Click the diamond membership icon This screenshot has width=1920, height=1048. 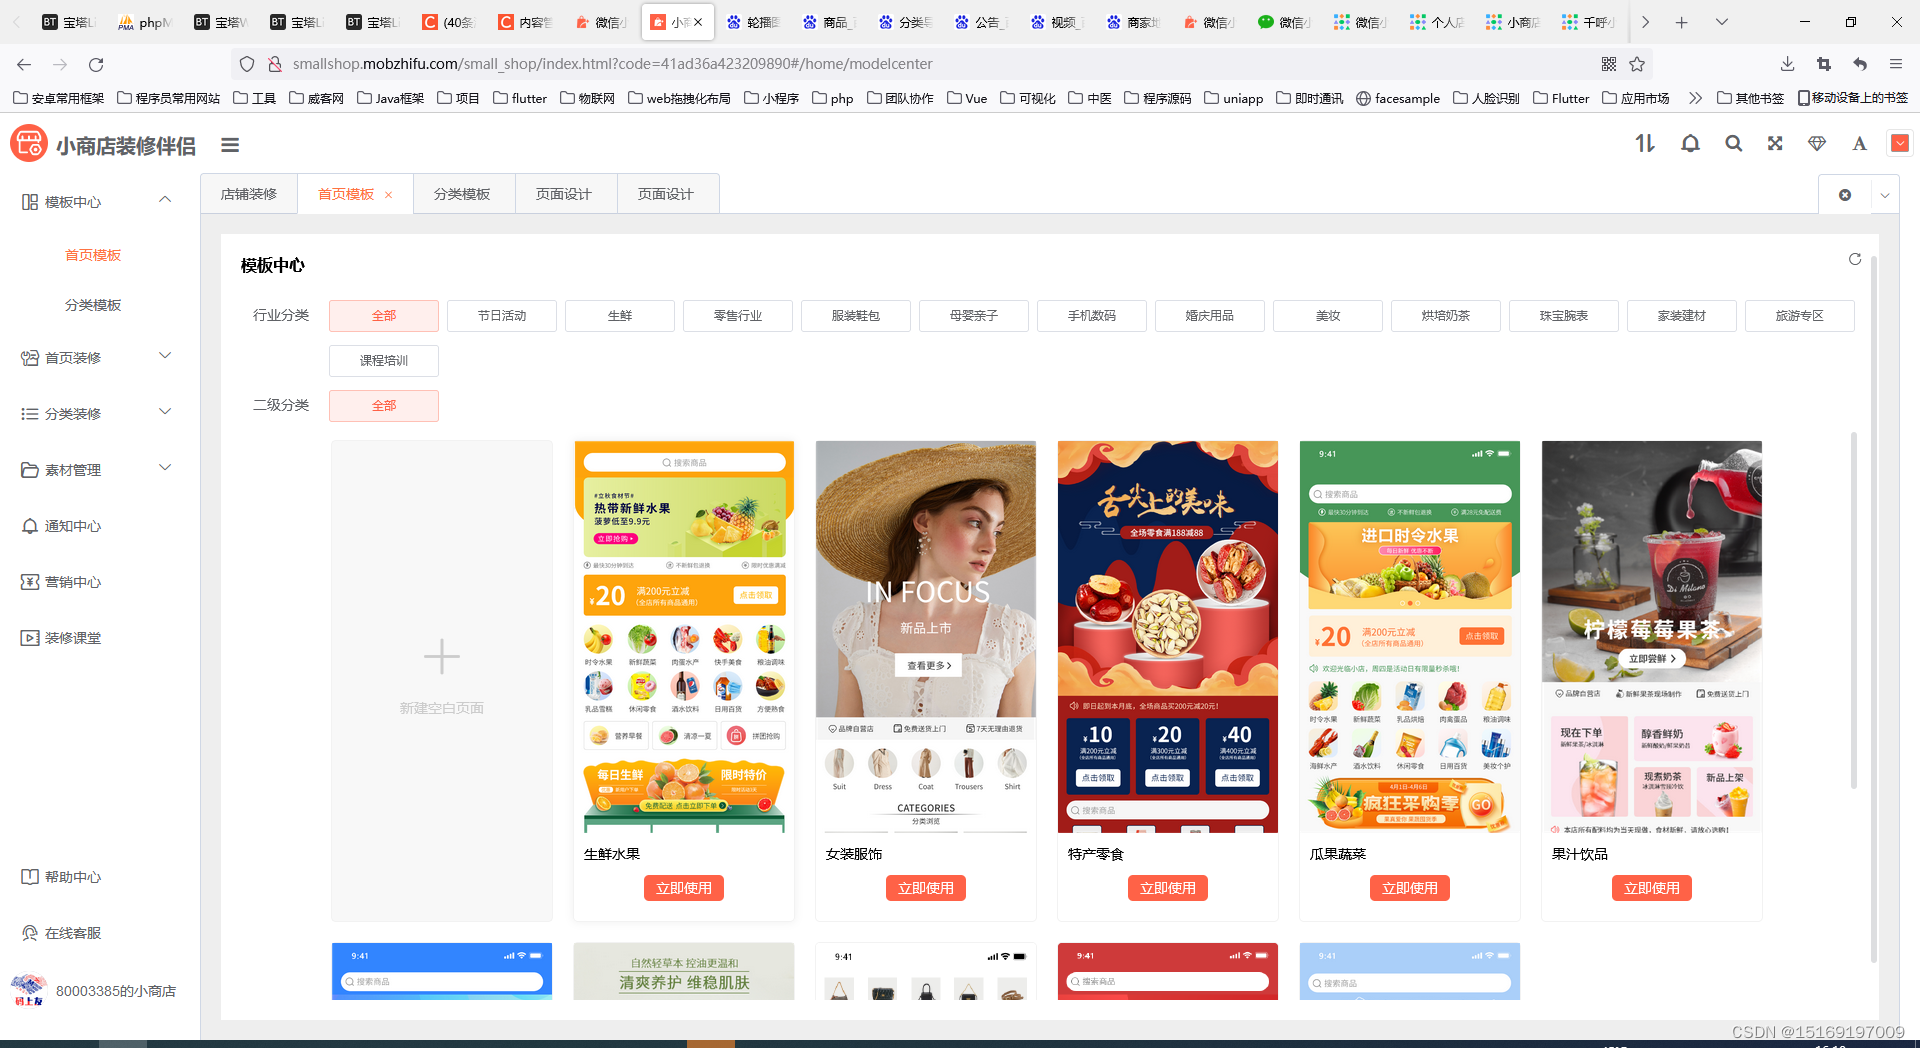click(1817, 144)
